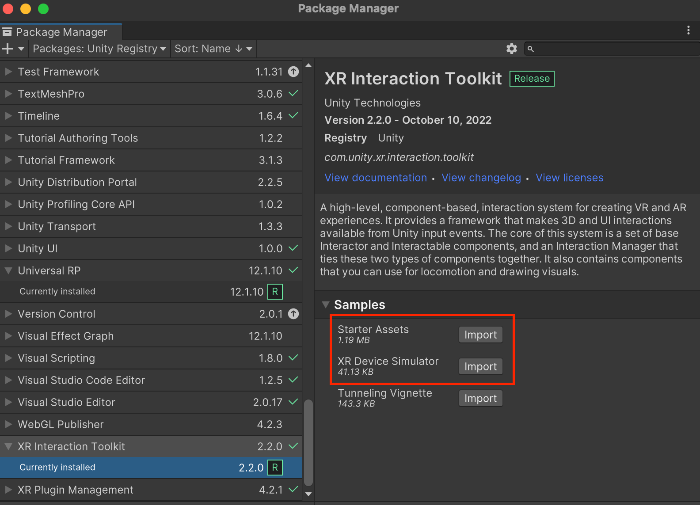Click the XR Interaction Toolkit installed checkmark
This screenshot has width=700, height=505.
pyautogui.click(x=293, y=446)
